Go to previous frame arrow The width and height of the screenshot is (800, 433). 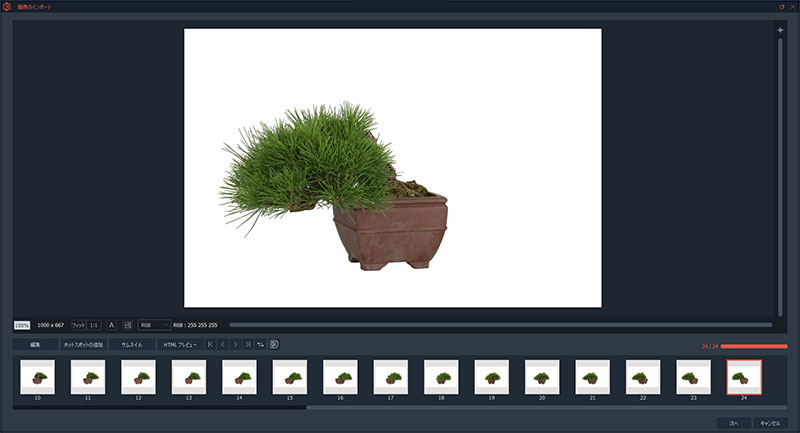tap(222, 345)
